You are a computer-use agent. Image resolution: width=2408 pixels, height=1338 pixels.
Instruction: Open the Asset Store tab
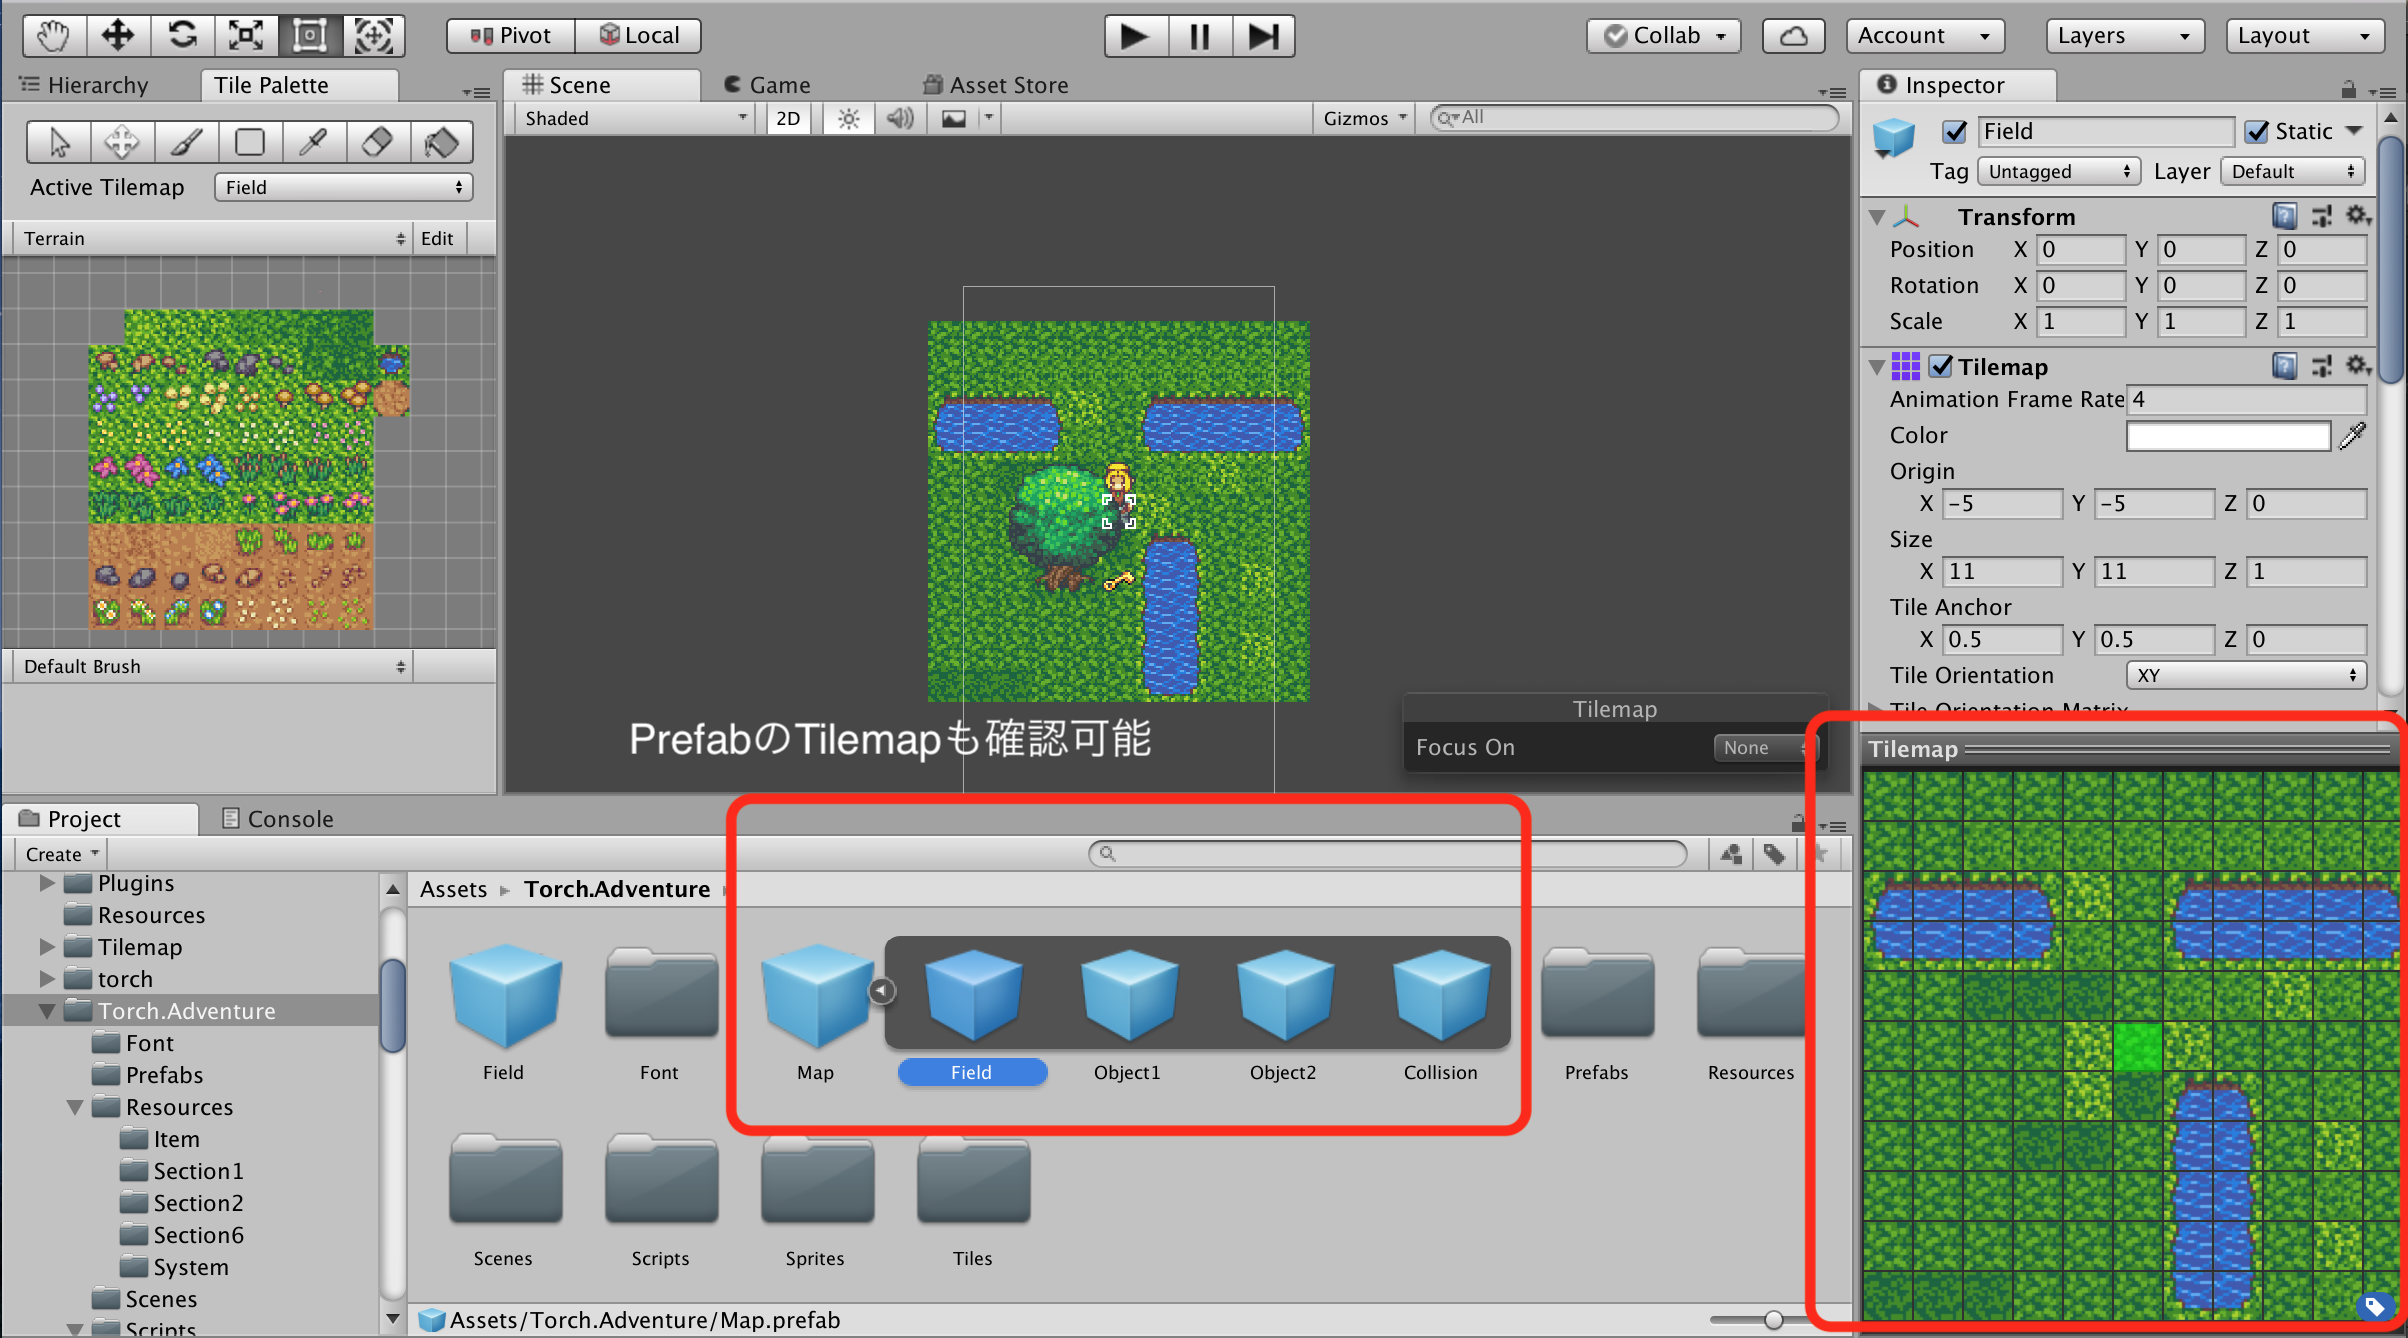pos(996,86)
